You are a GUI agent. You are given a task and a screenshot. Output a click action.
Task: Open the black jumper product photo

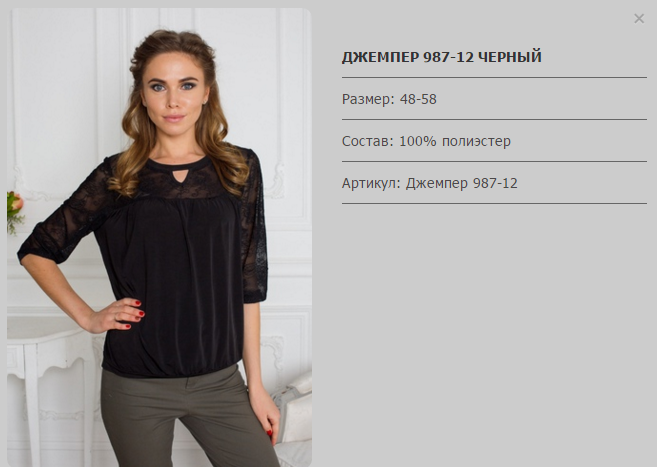[159, 237]
